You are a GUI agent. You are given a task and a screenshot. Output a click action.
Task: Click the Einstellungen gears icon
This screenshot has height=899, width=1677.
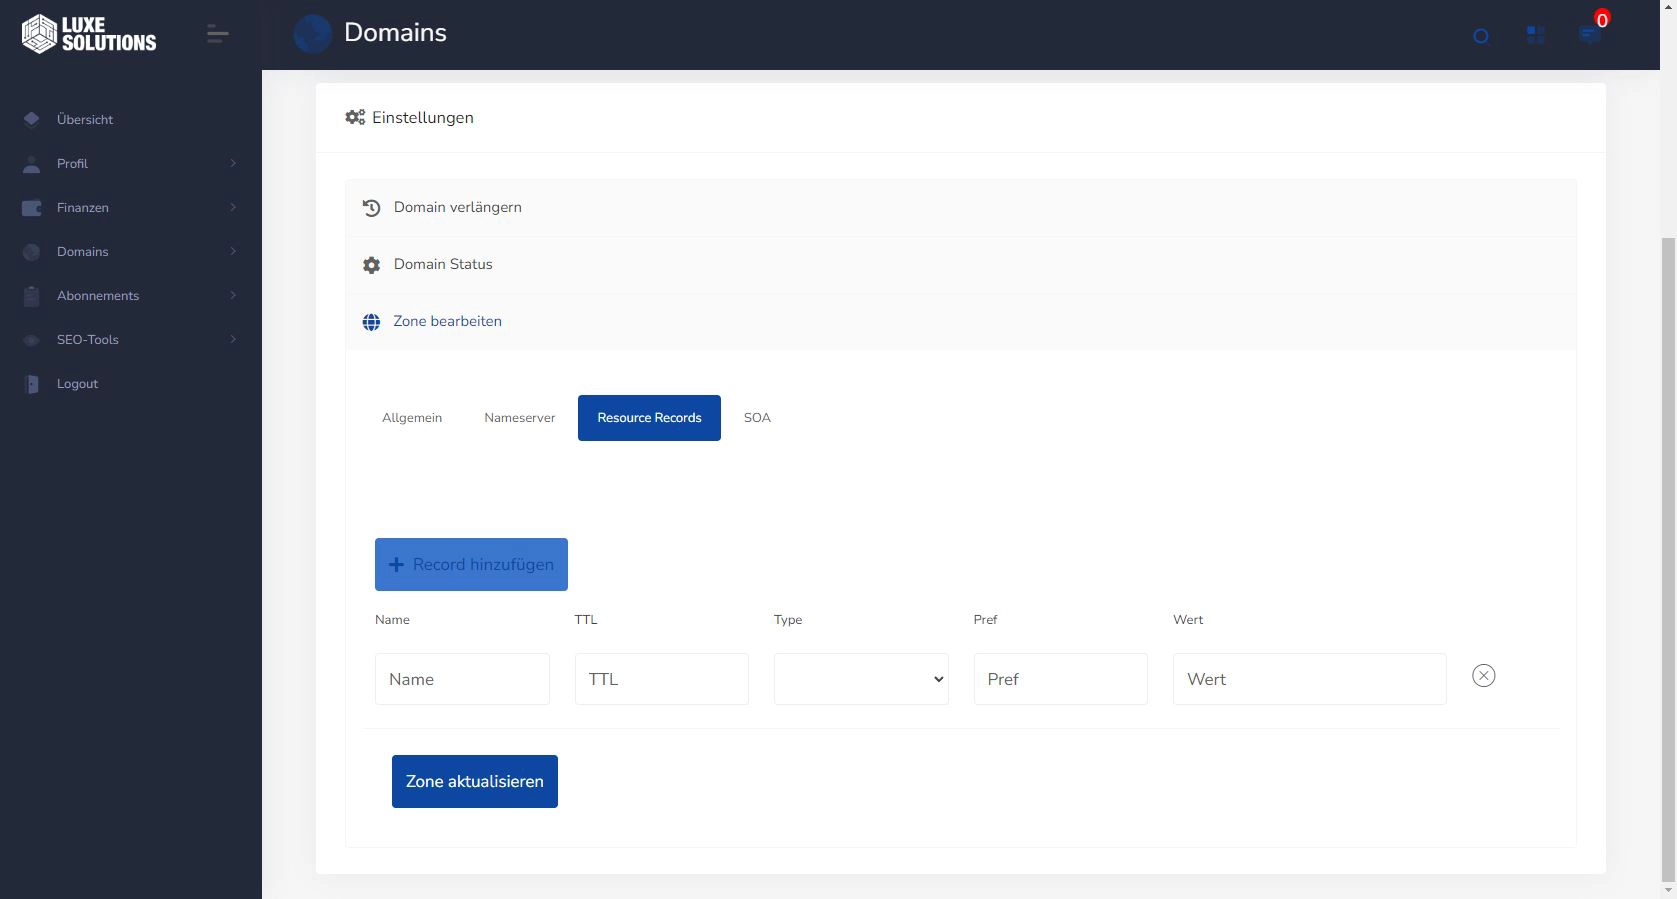click(x=355, y=118)
